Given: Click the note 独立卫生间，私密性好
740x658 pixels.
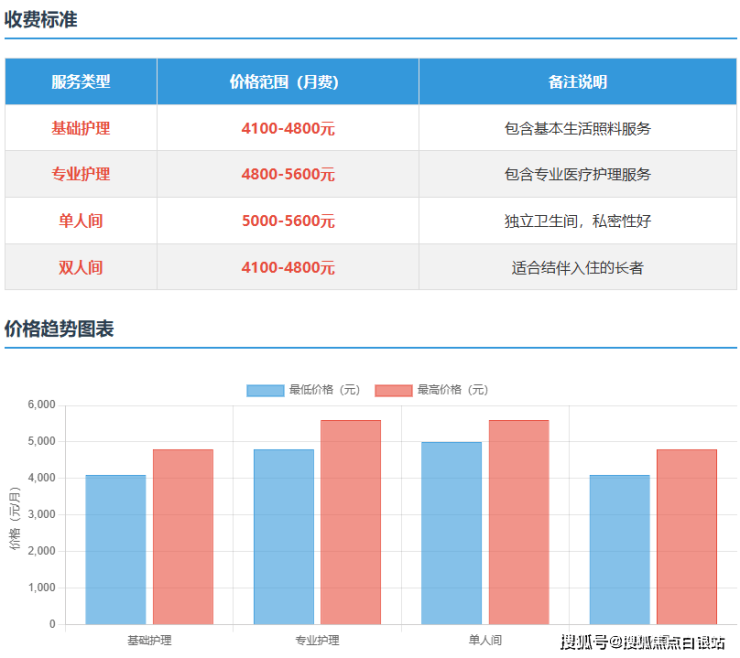Looking at the screenshot, I should [578, 221].
